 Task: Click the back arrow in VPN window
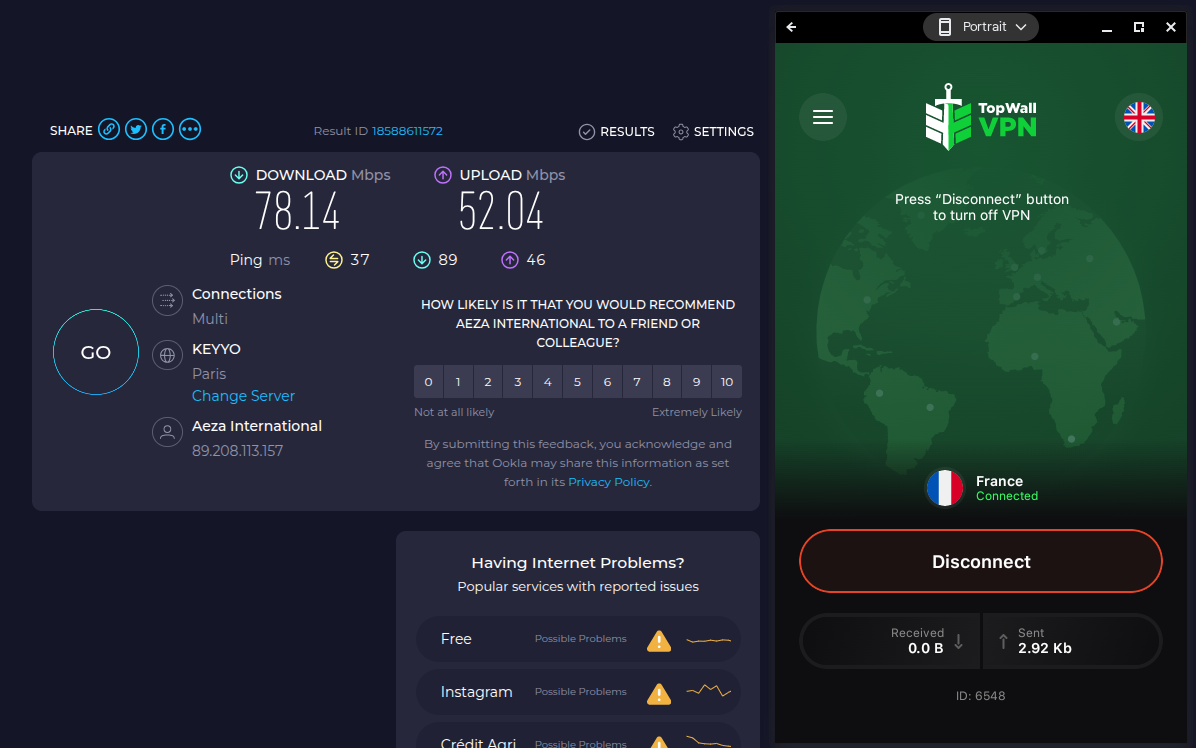792,27
